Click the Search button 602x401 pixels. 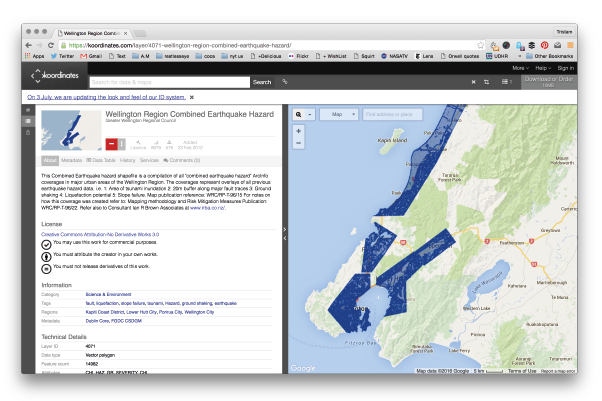(x=262, y=82)
